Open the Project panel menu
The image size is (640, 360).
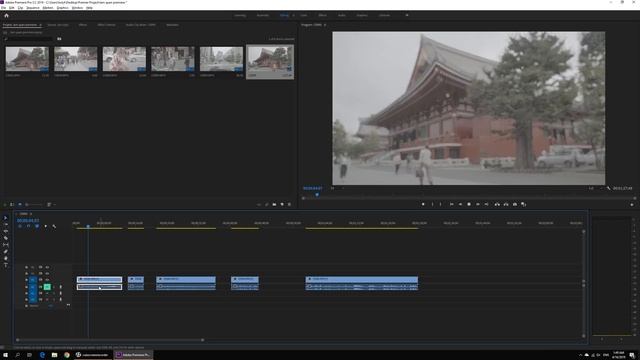tap(40, 25)
